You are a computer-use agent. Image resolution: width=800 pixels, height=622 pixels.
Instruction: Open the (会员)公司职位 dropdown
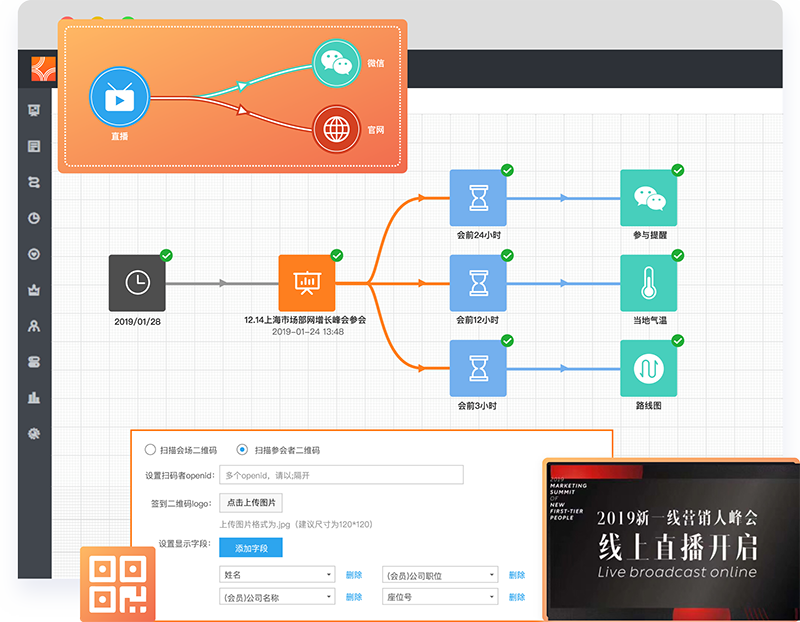point(440,575)
